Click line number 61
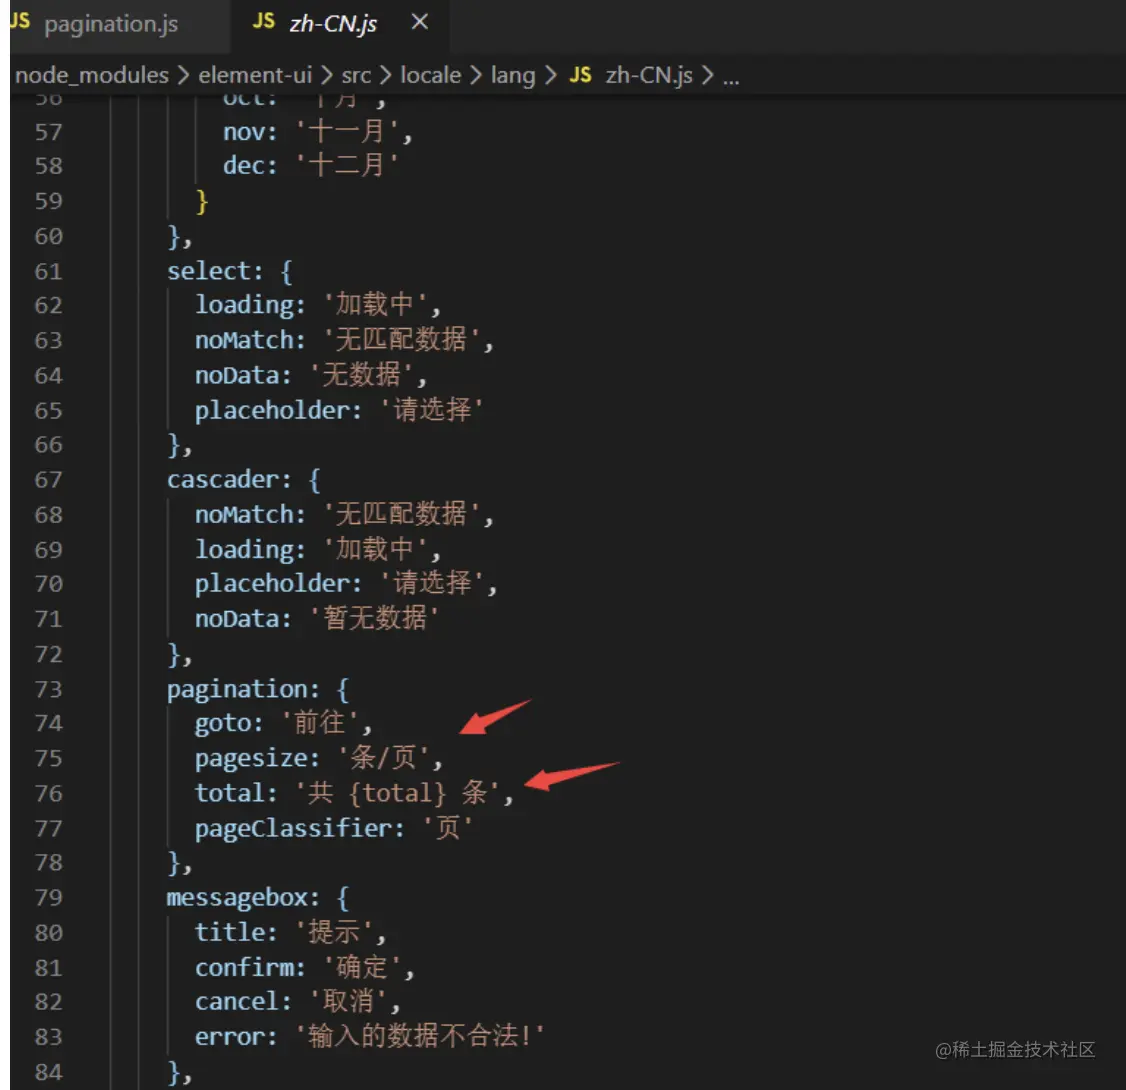 pyautogui.click(x=48, y=271)
